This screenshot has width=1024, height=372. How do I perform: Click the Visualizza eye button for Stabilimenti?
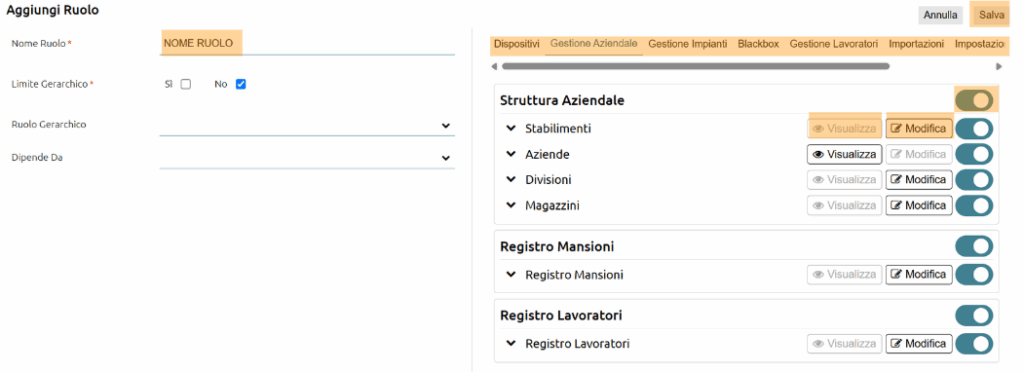coord(844,129)
